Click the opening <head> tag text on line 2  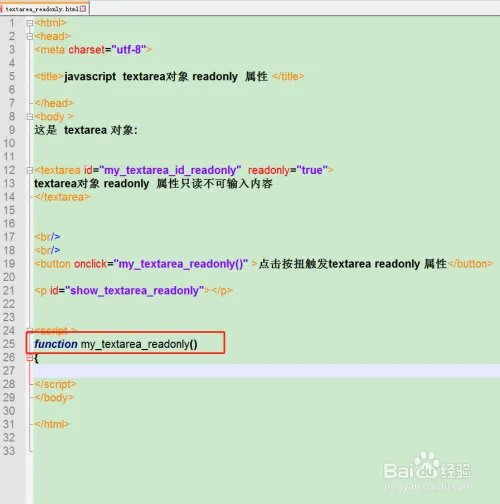(52, 36)
